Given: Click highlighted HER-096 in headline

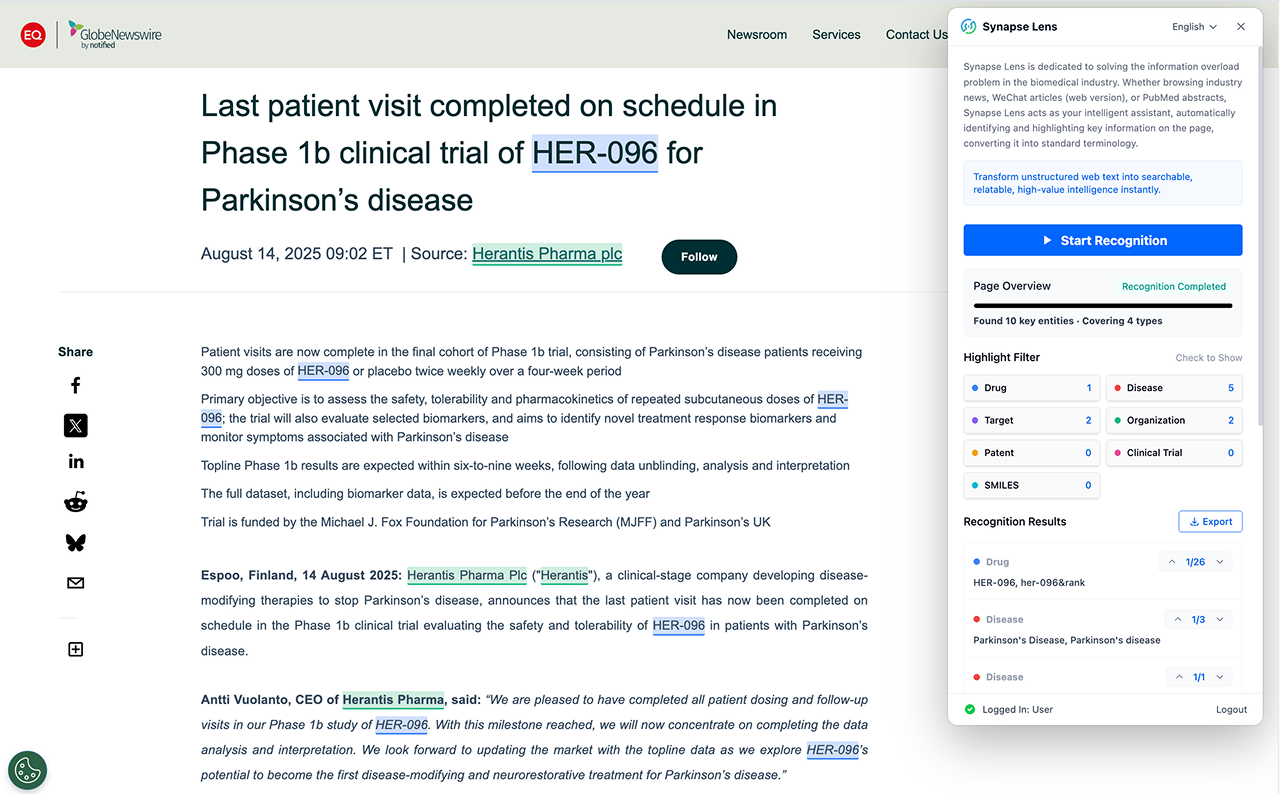Looking at the screenshot, I should pos(595,153).
